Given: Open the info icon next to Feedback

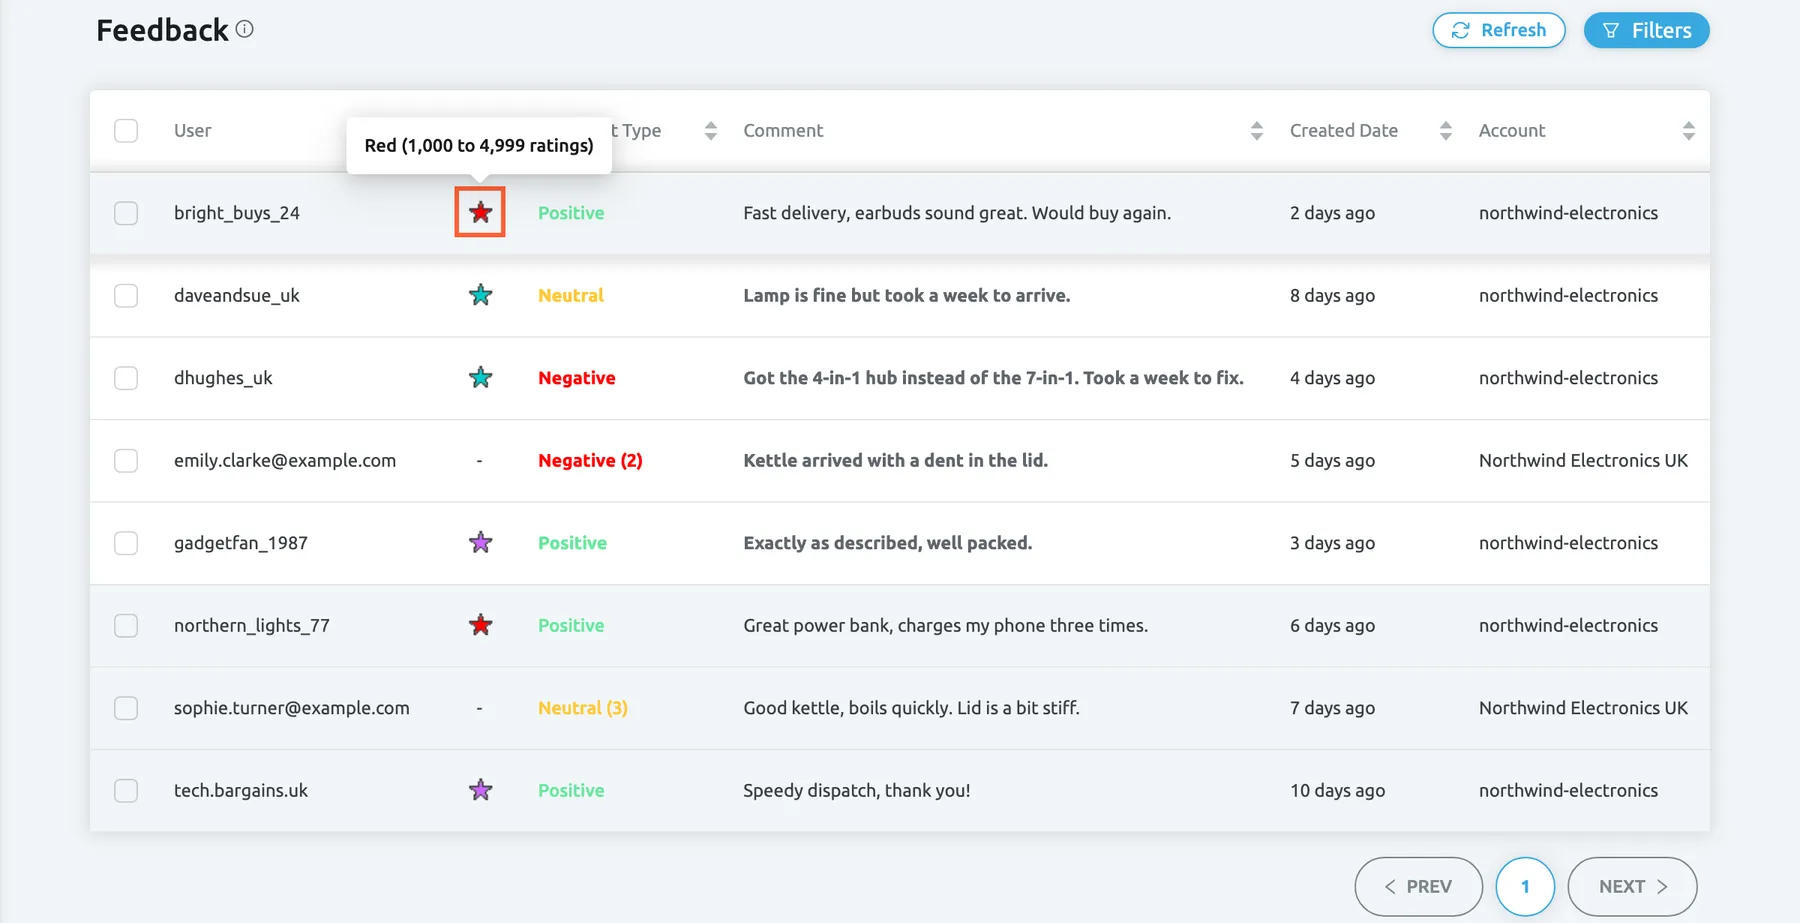Looking at the screenshot, I should pyautogui.click(x=245, y=30).
